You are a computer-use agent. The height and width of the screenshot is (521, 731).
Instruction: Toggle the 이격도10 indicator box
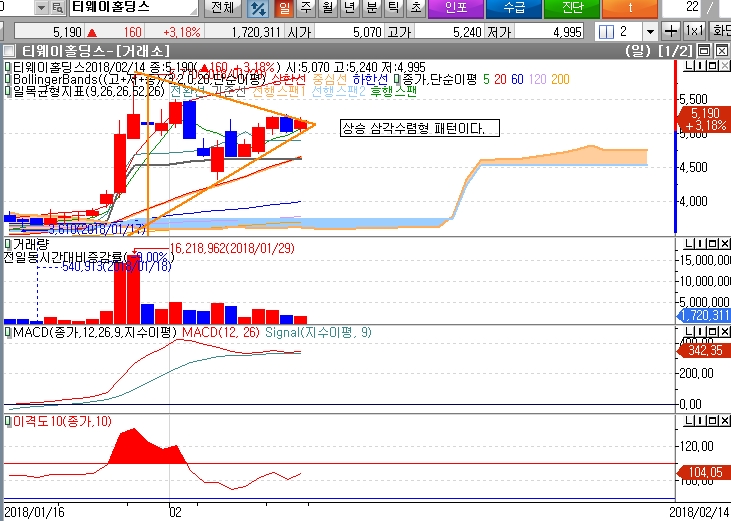[x=7, y=421]
